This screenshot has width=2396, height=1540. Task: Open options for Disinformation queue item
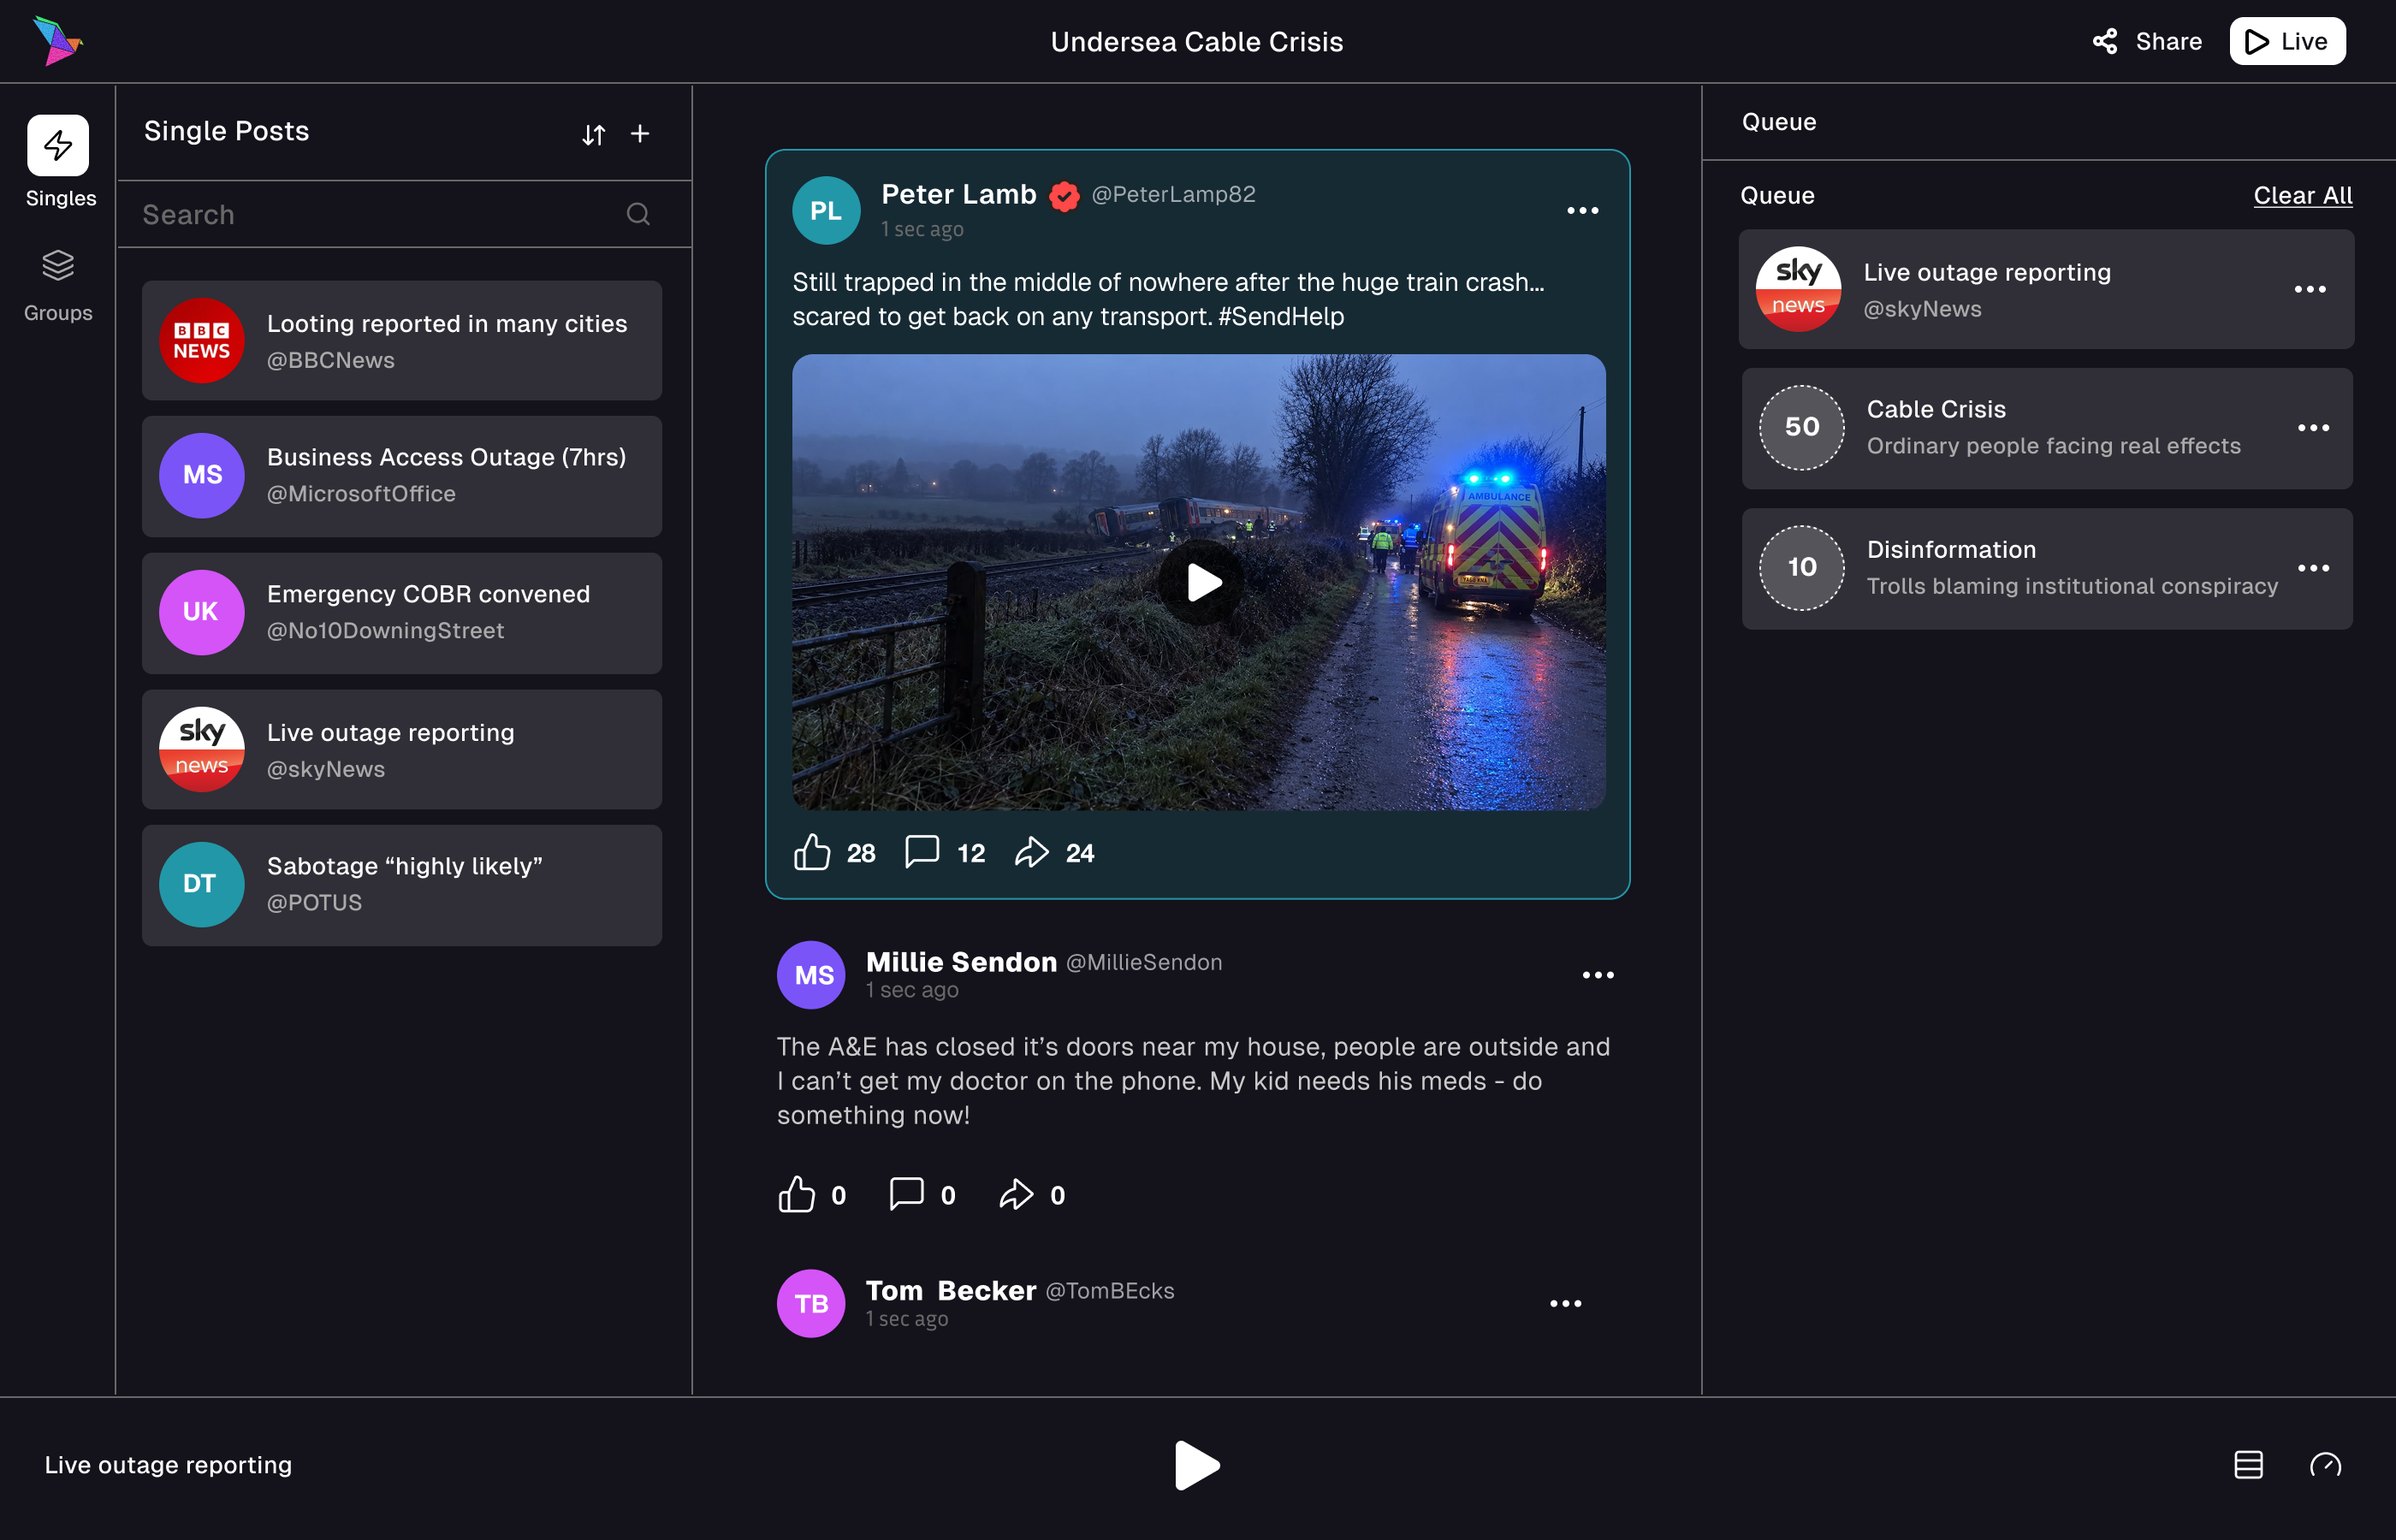(2314, 568)
